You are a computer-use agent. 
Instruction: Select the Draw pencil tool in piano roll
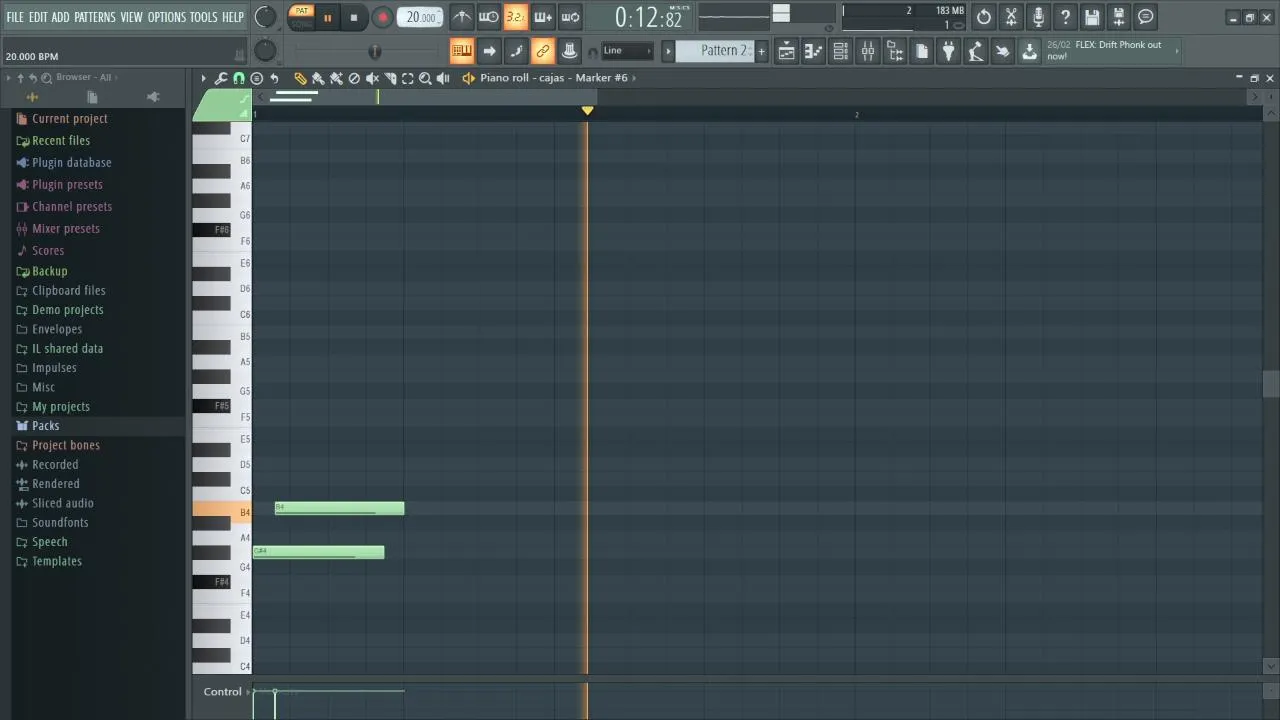coord(300,78)
